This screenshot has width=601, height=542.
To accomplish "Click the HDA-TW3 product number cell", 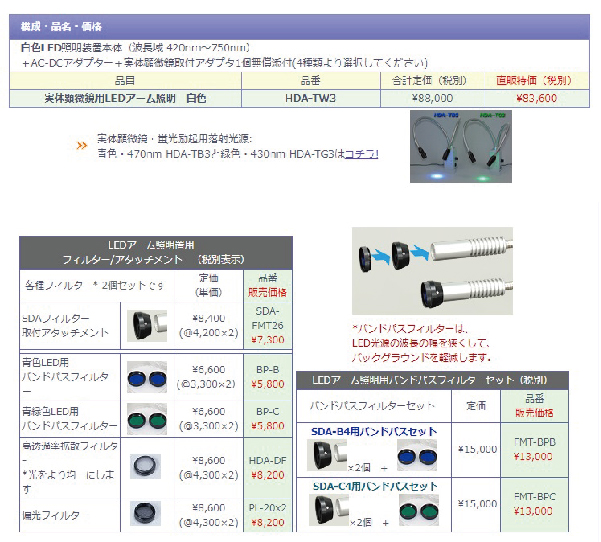I will click(310, 98).
